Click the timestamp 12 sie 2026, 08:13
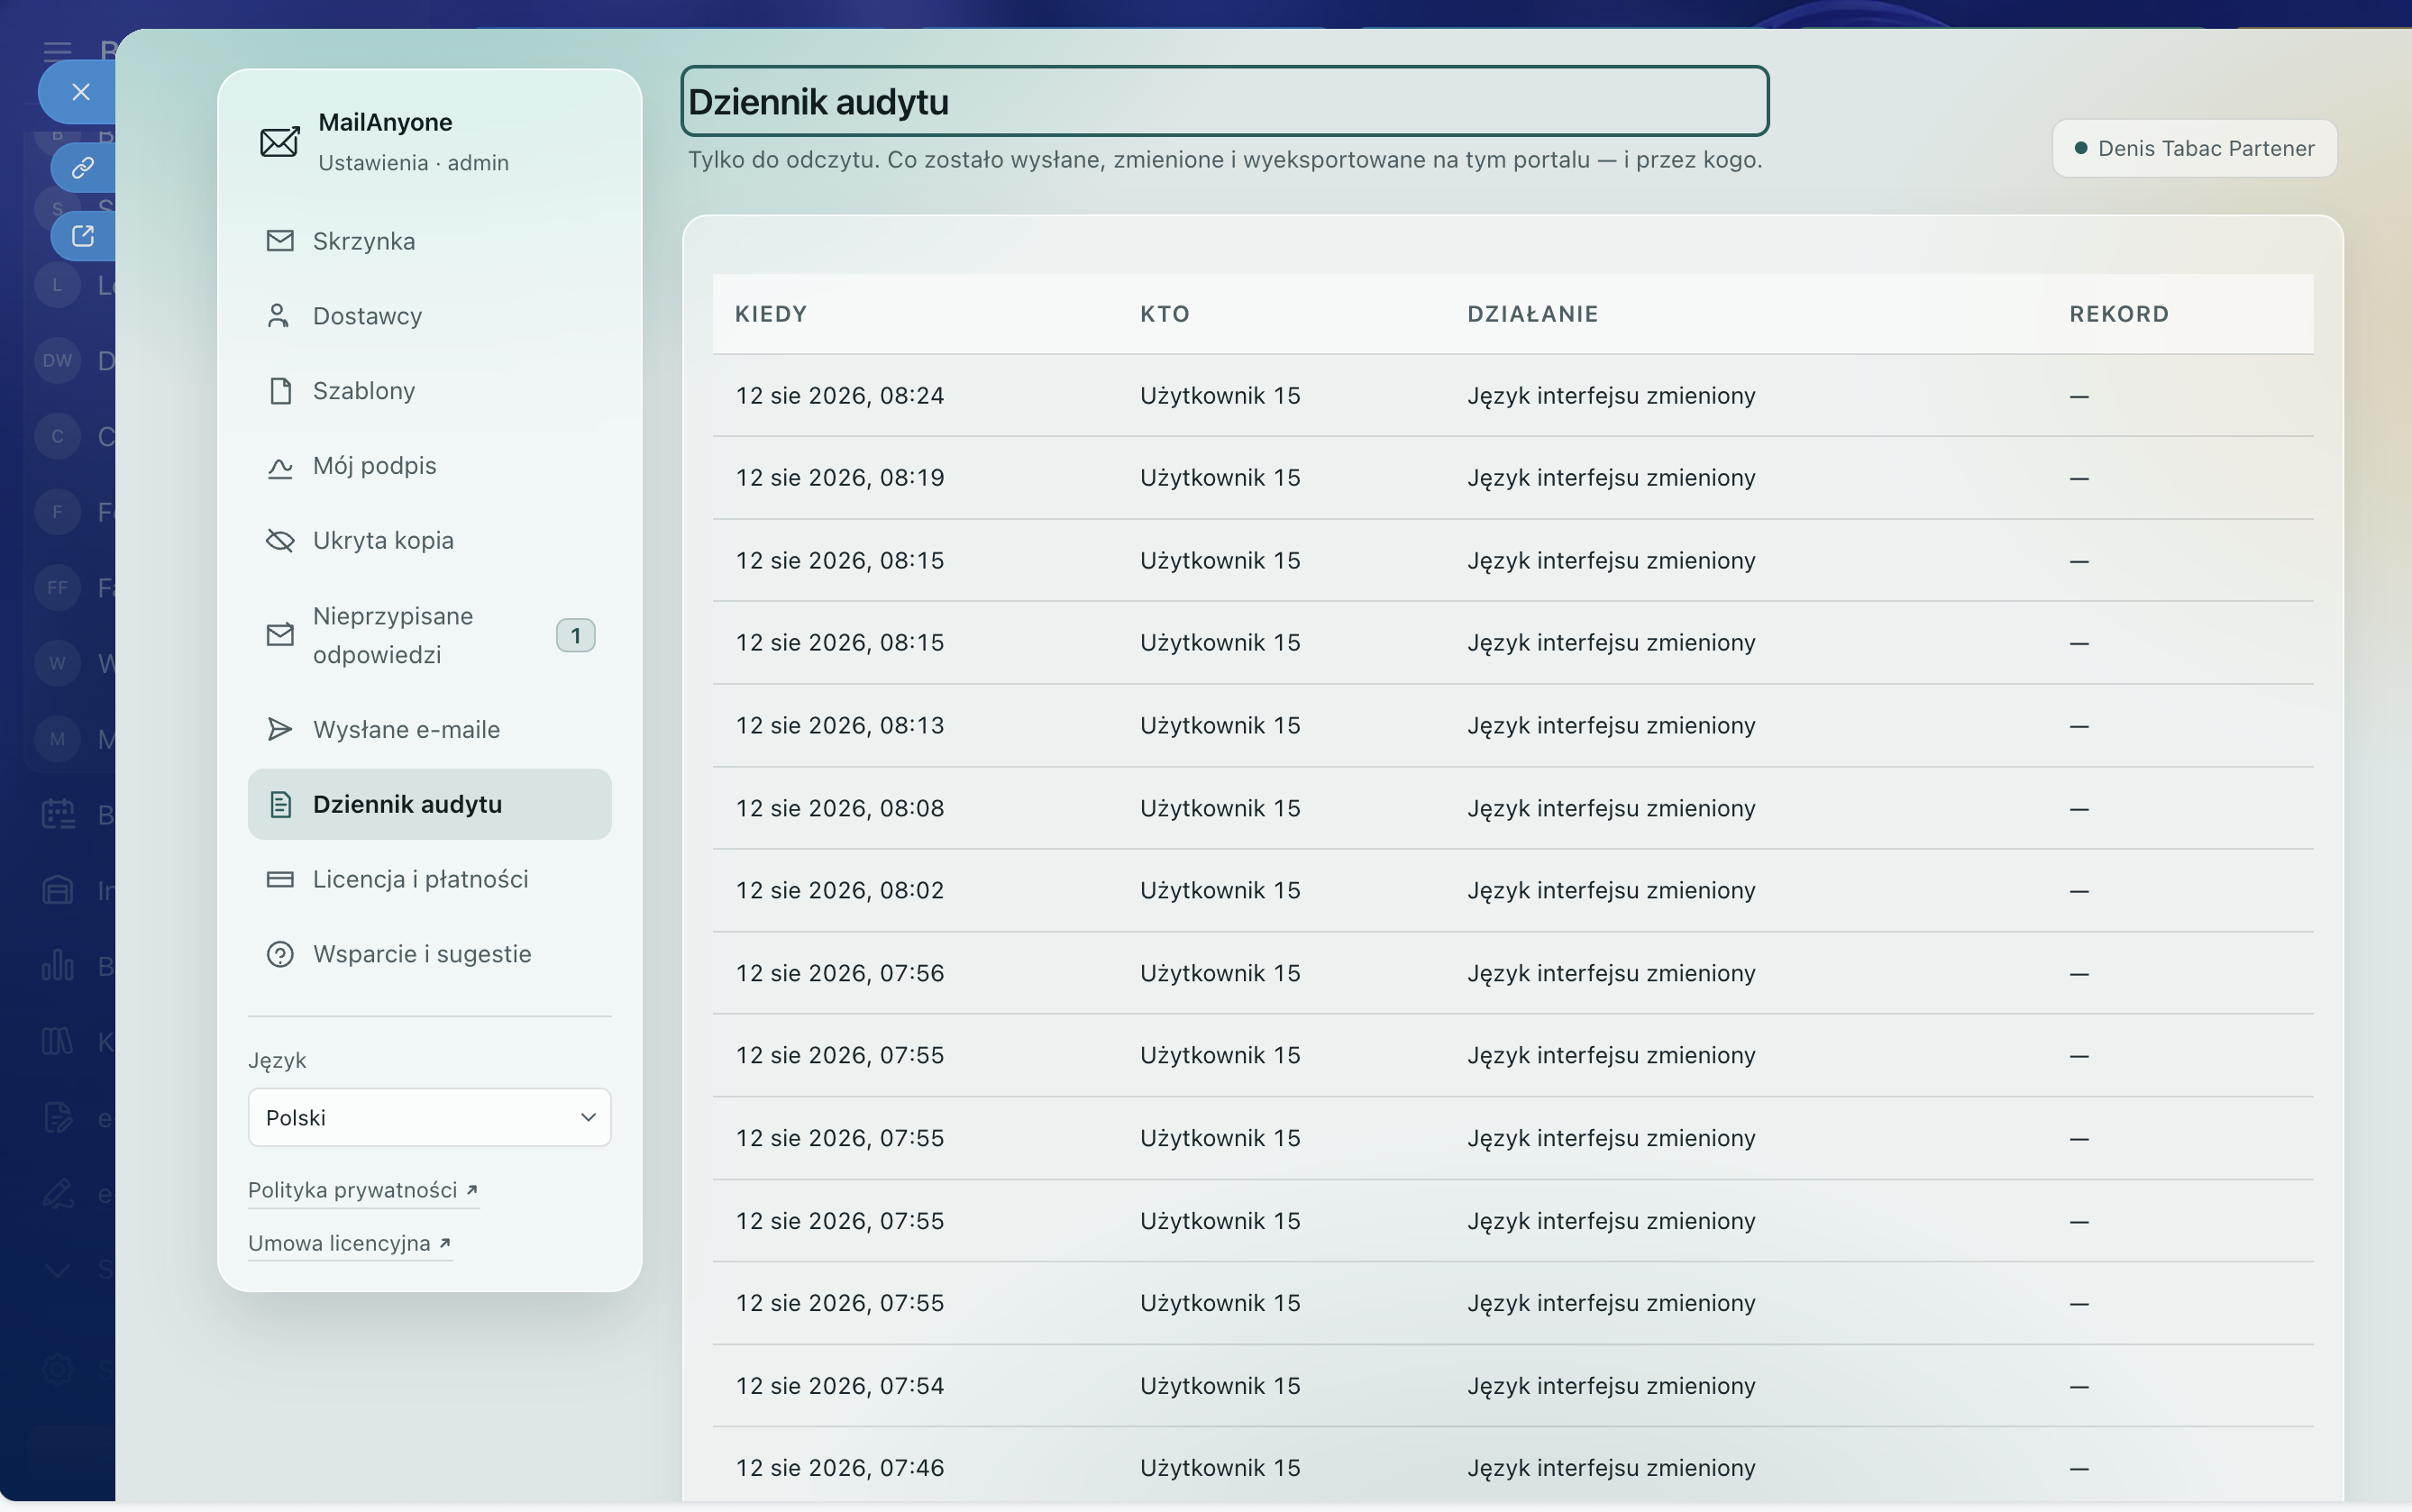The height and width of the screenshot is (1512, 2412). click(840, 726)
